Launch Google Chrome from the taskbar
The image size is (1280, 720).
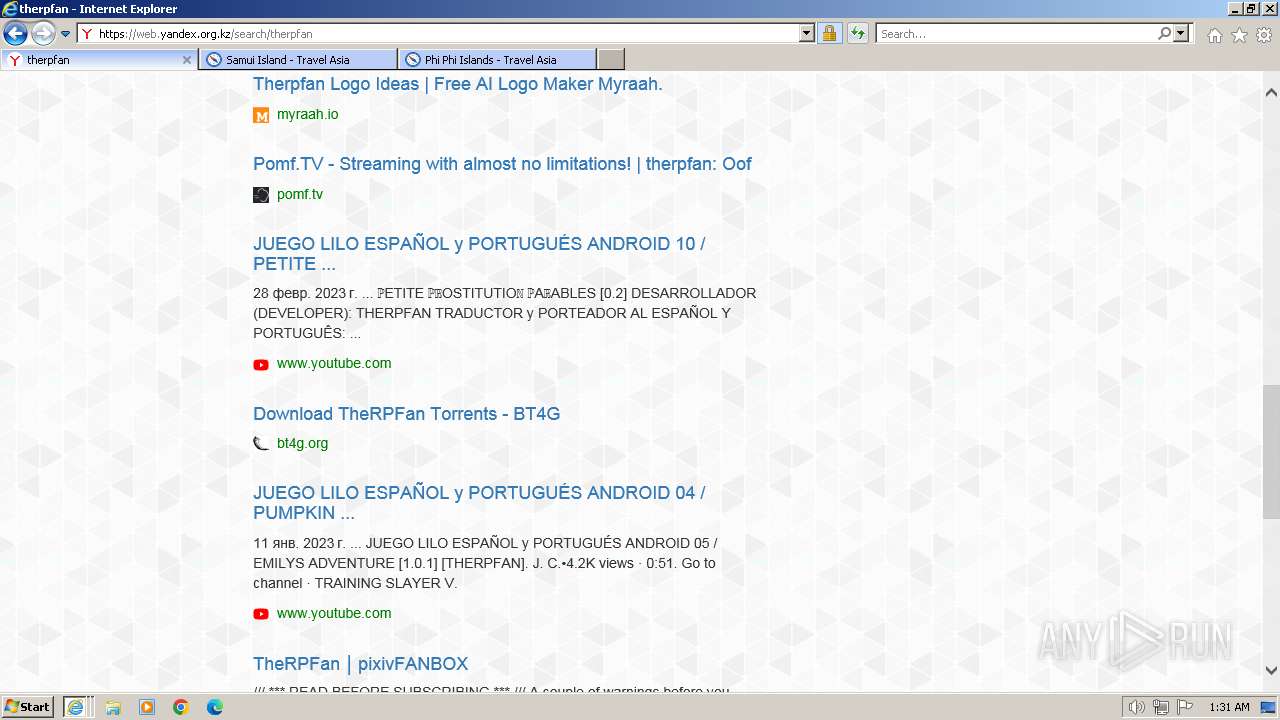(x=181, y=707)
